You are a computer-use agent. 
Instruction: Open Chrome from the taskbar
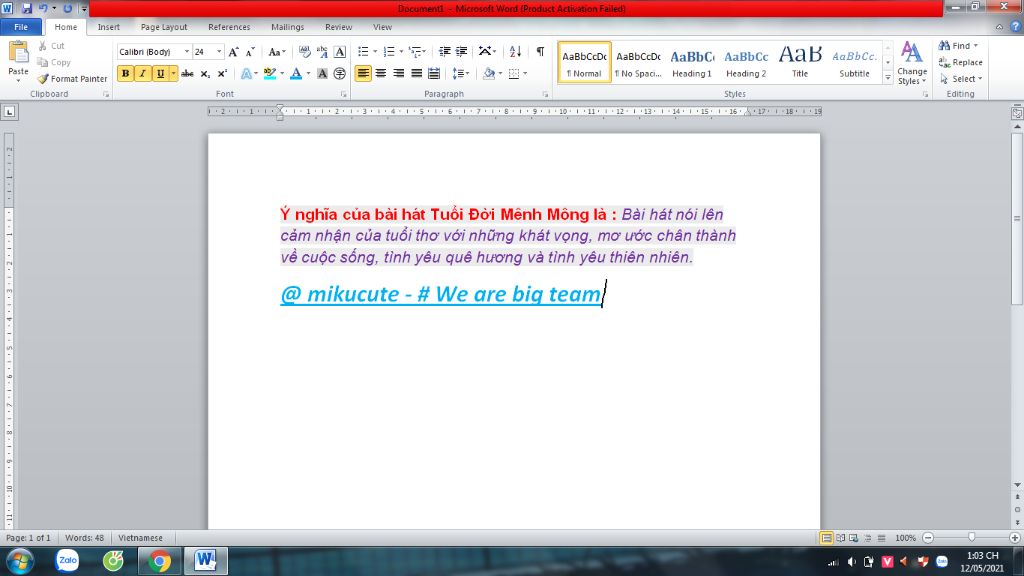pos(160,561)
